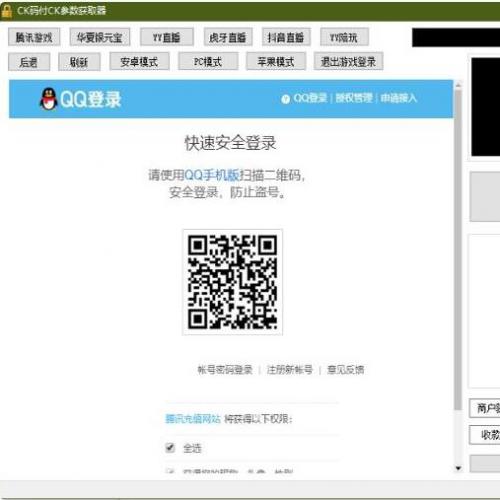The height and width of the screenshot is (500, 500).
Task: Open the QQ登录 header link
Action: coord(310,98)
